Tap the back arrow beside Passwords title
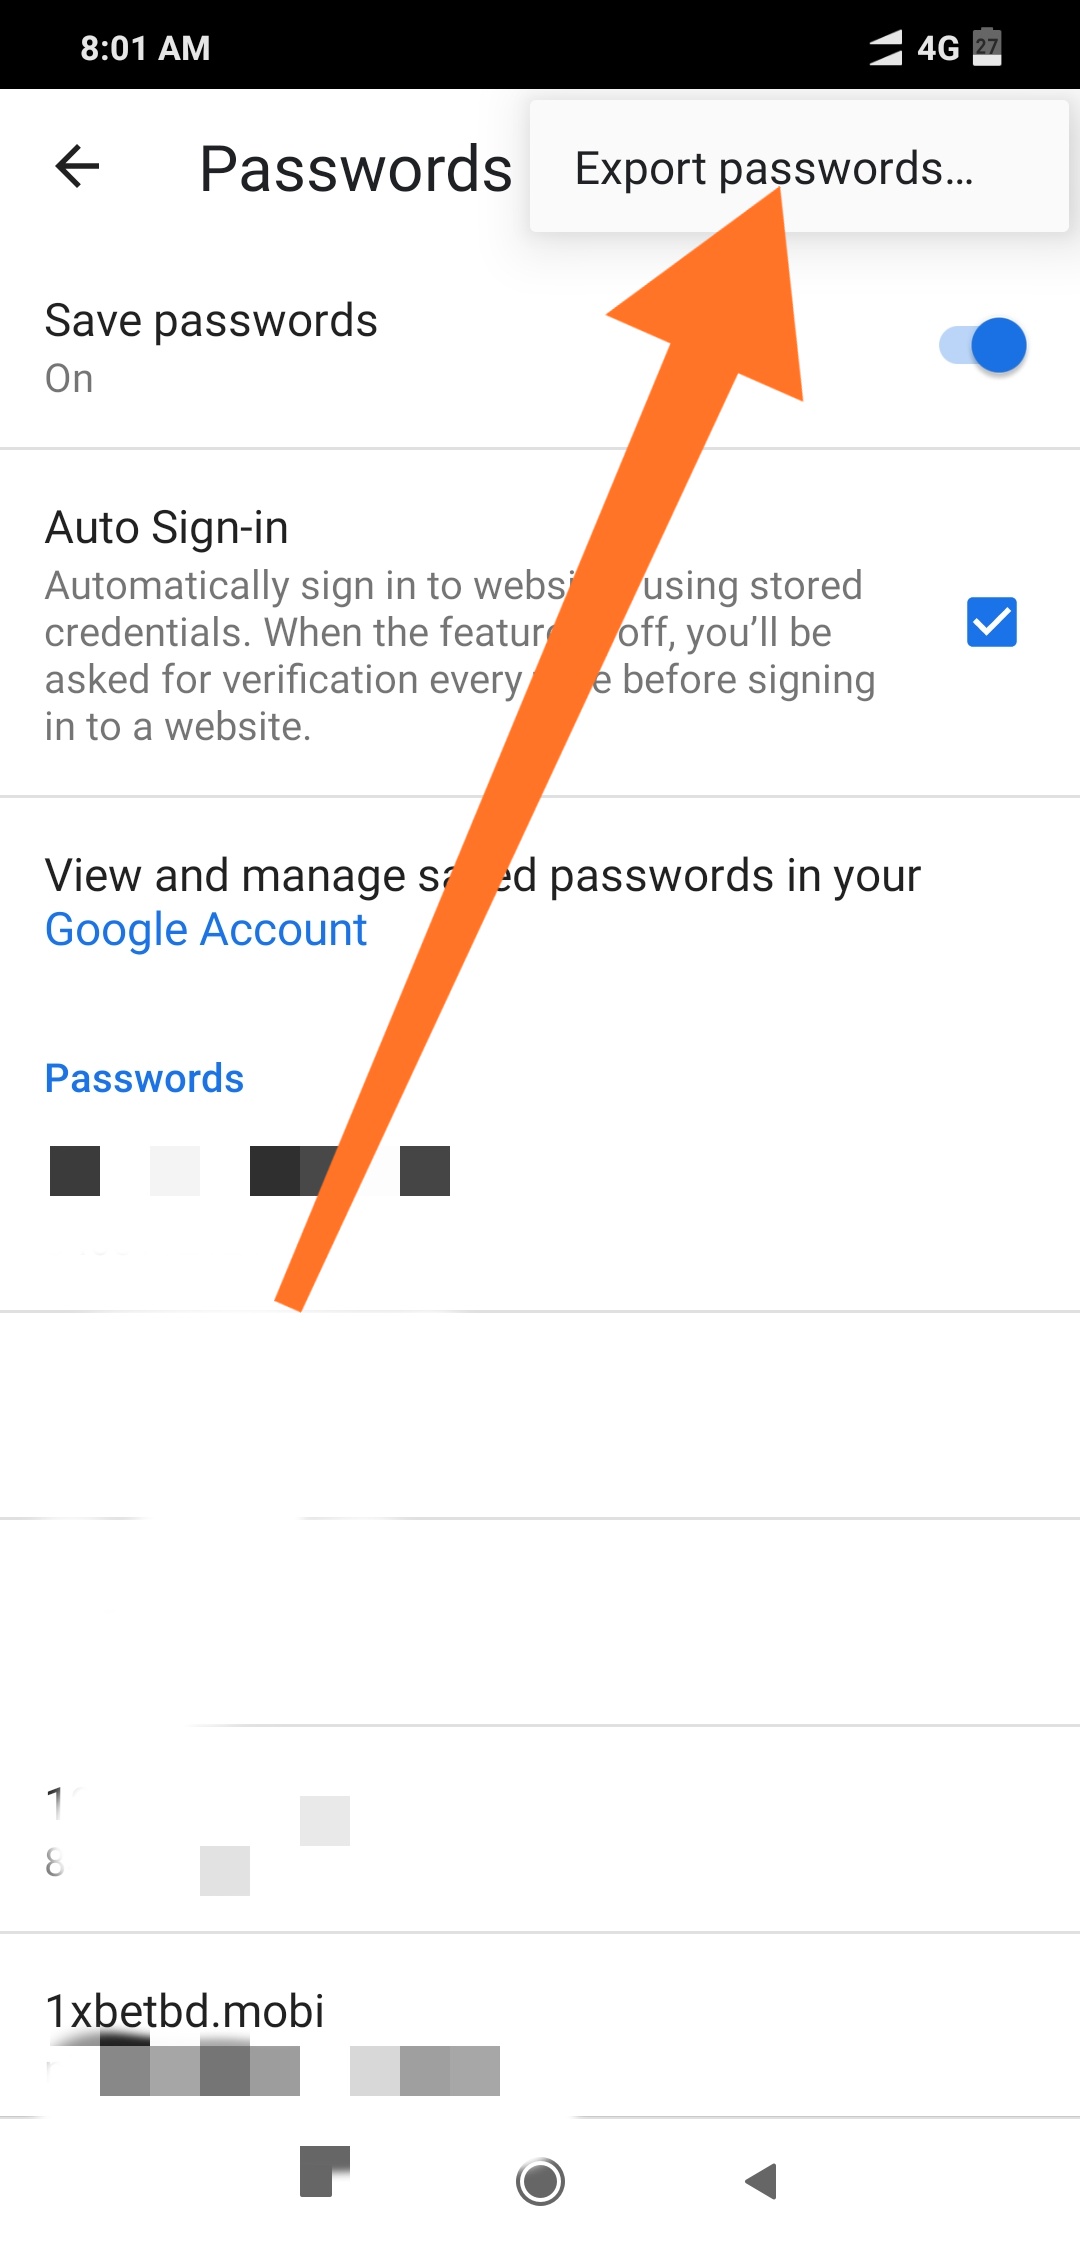 [77, 166]
